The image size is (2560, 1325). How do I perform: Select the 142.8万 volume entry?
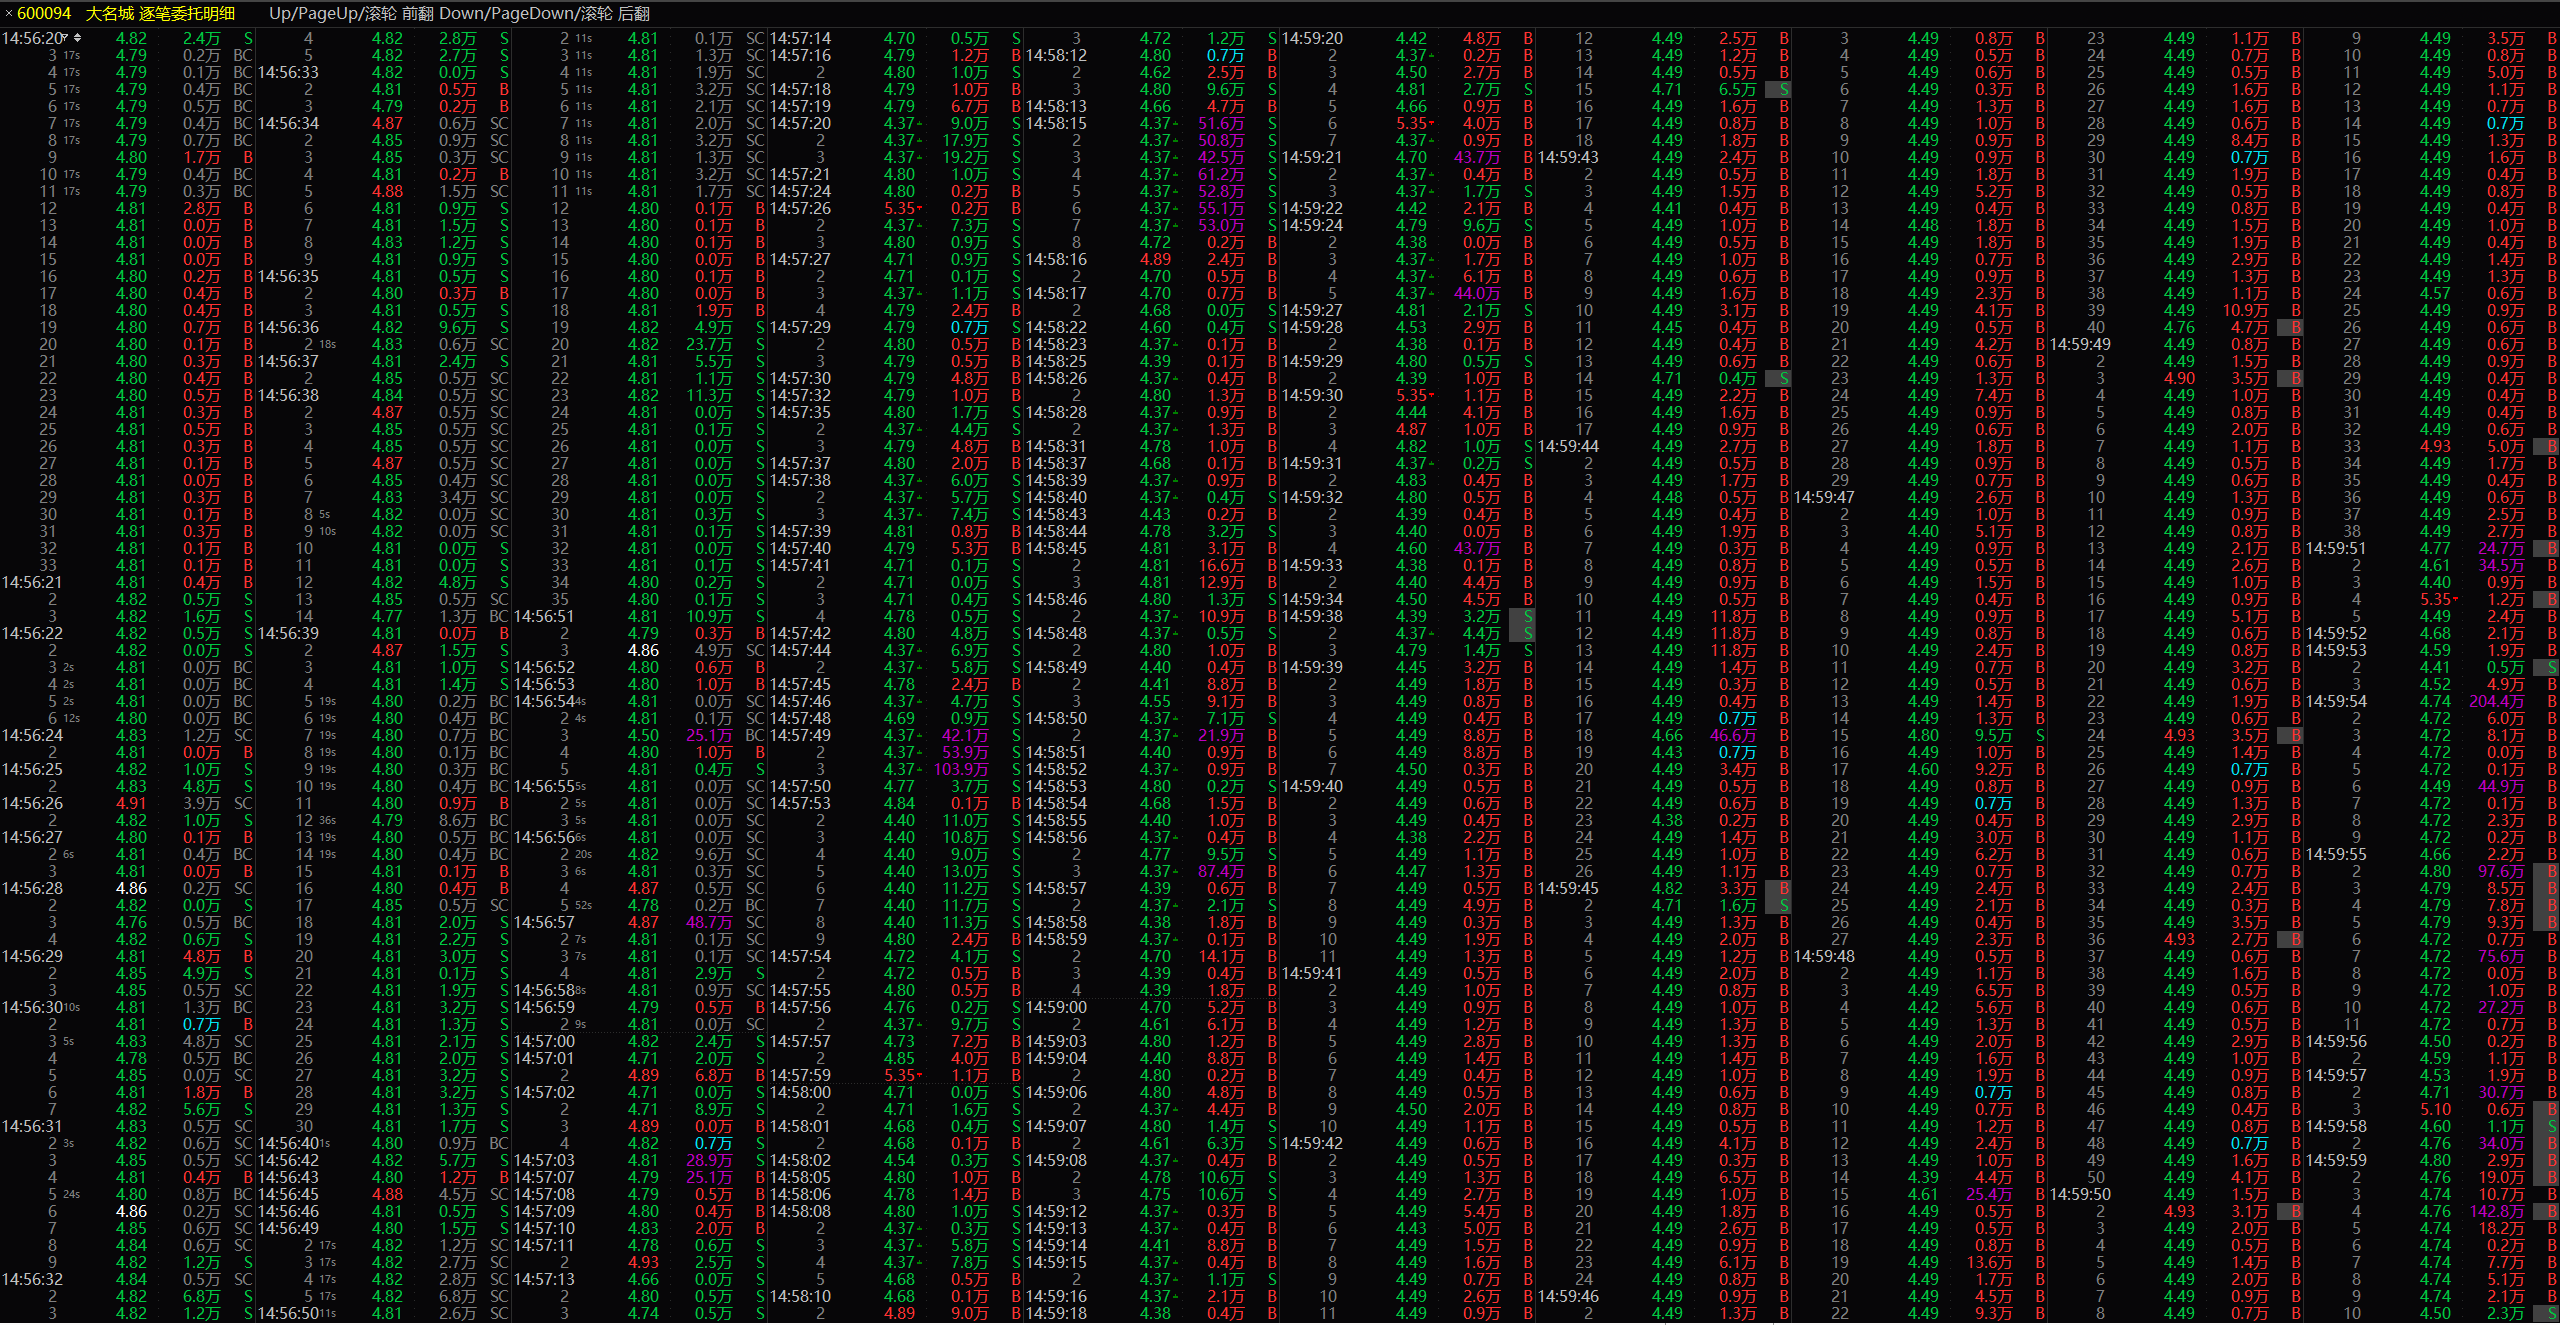click(x=2496, y=1211)
